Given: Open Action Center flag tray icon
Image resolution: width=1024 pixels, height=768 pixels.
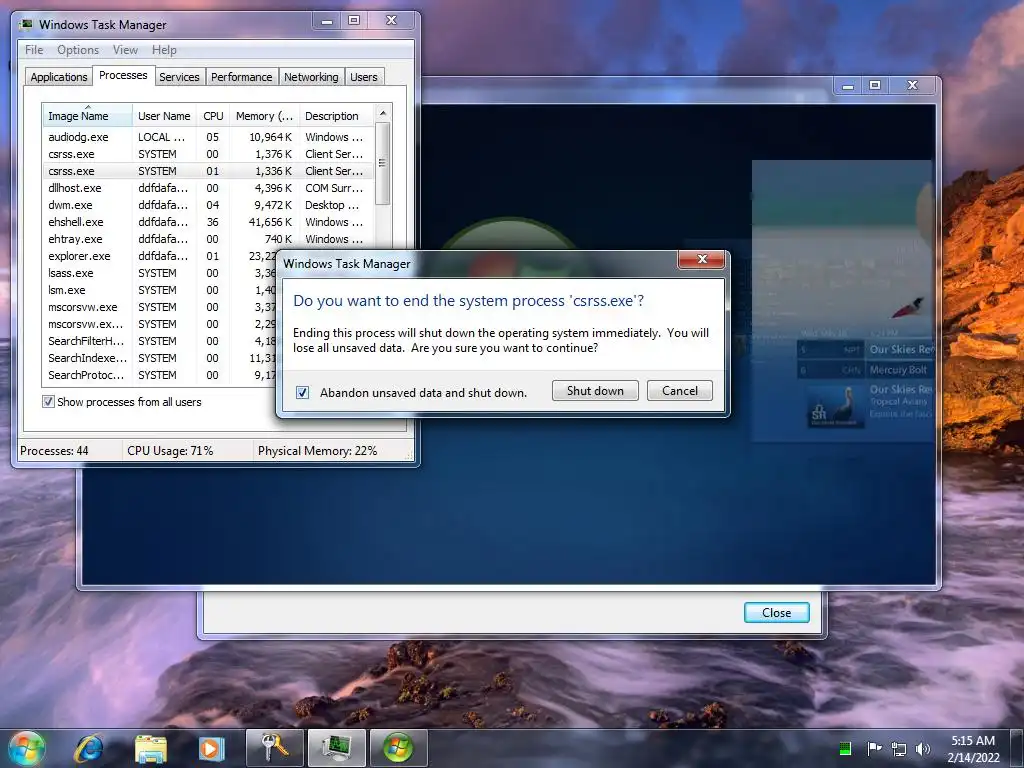Looking at the screenshot, I should 874,748.
